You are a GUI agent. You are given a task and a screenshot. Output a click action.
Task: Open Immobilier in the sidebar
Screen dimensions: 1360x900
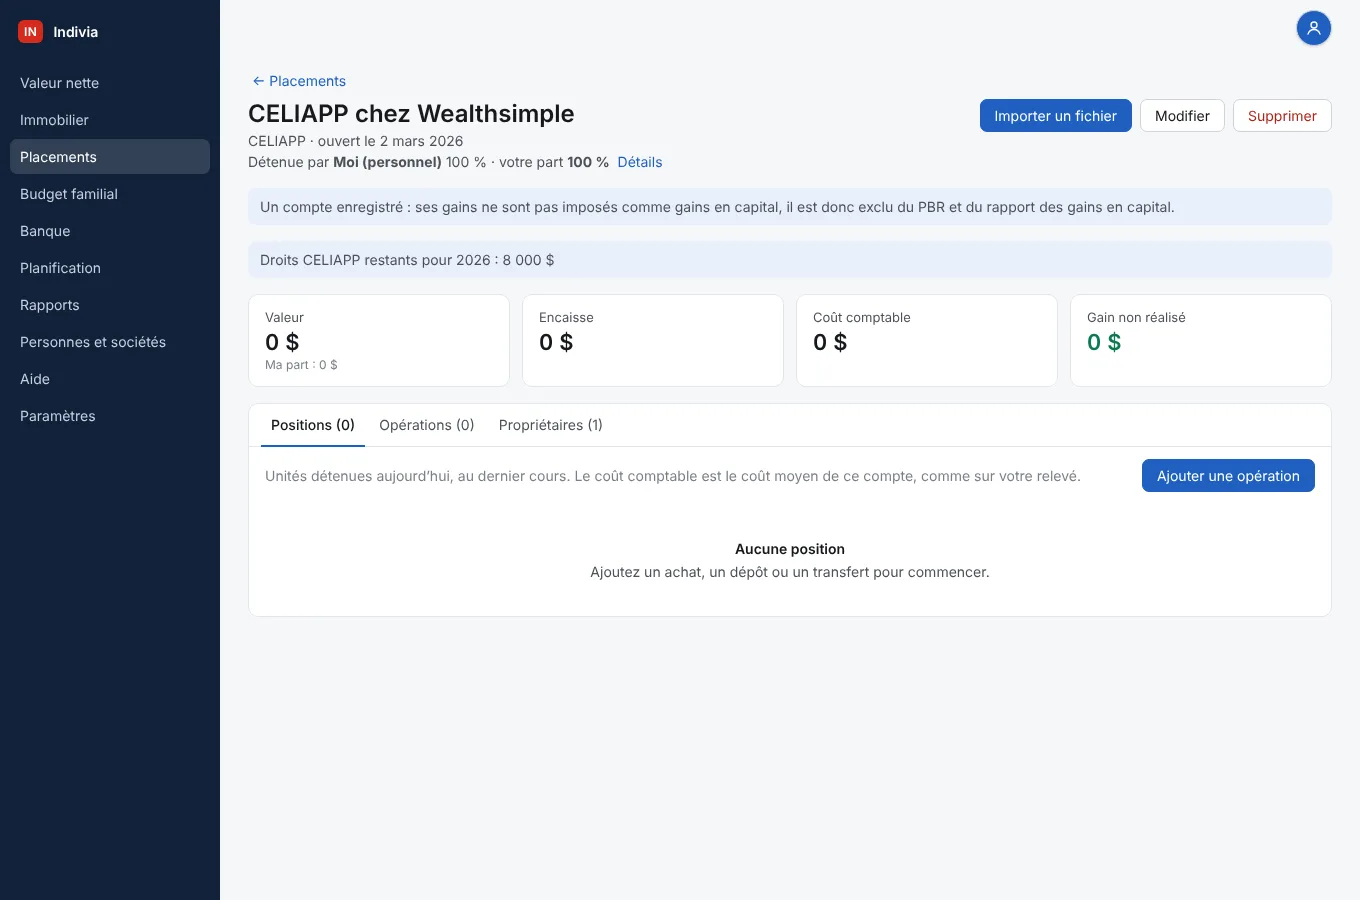pos(110,120)
